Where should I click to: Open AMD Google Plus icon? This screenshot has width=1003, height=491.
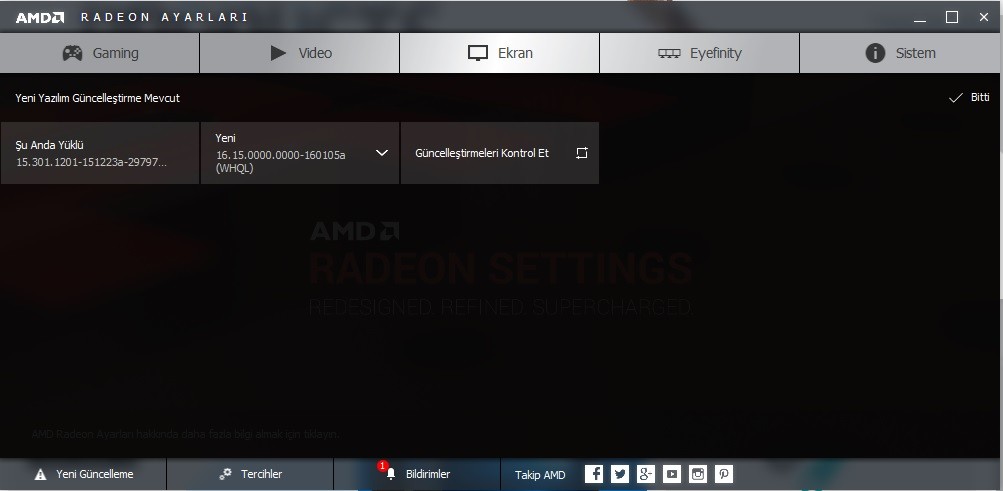[x=646, y=474]
